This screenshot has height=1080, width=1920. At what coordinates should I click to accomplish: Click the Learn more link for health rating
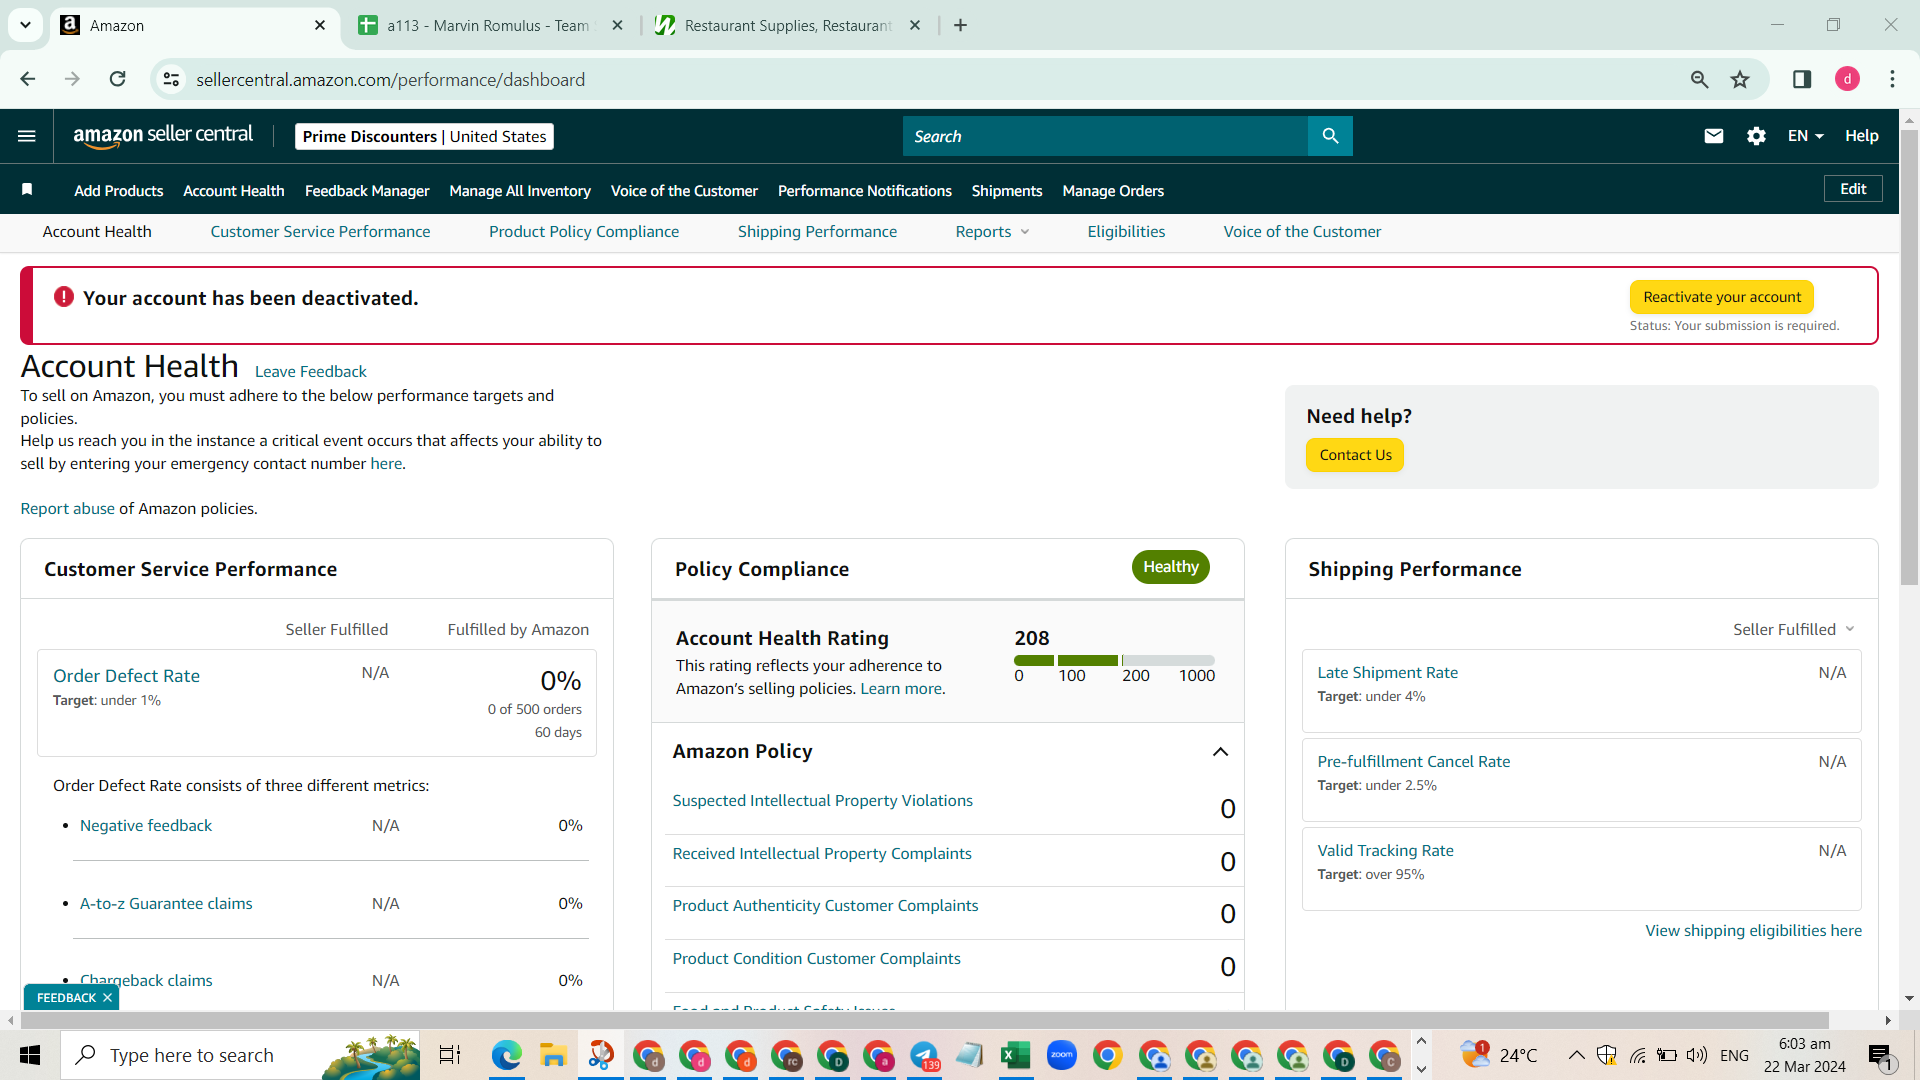(x=900, y=689)
